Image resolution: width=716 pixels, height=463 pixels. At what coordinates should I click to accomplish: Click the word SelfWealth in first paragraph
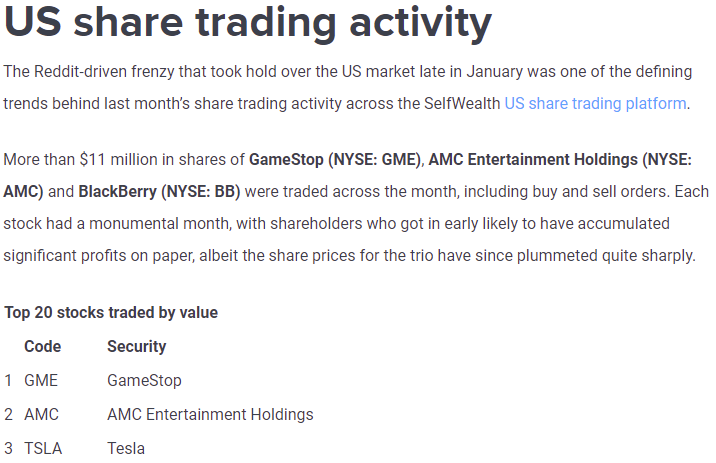coord(462,104)
